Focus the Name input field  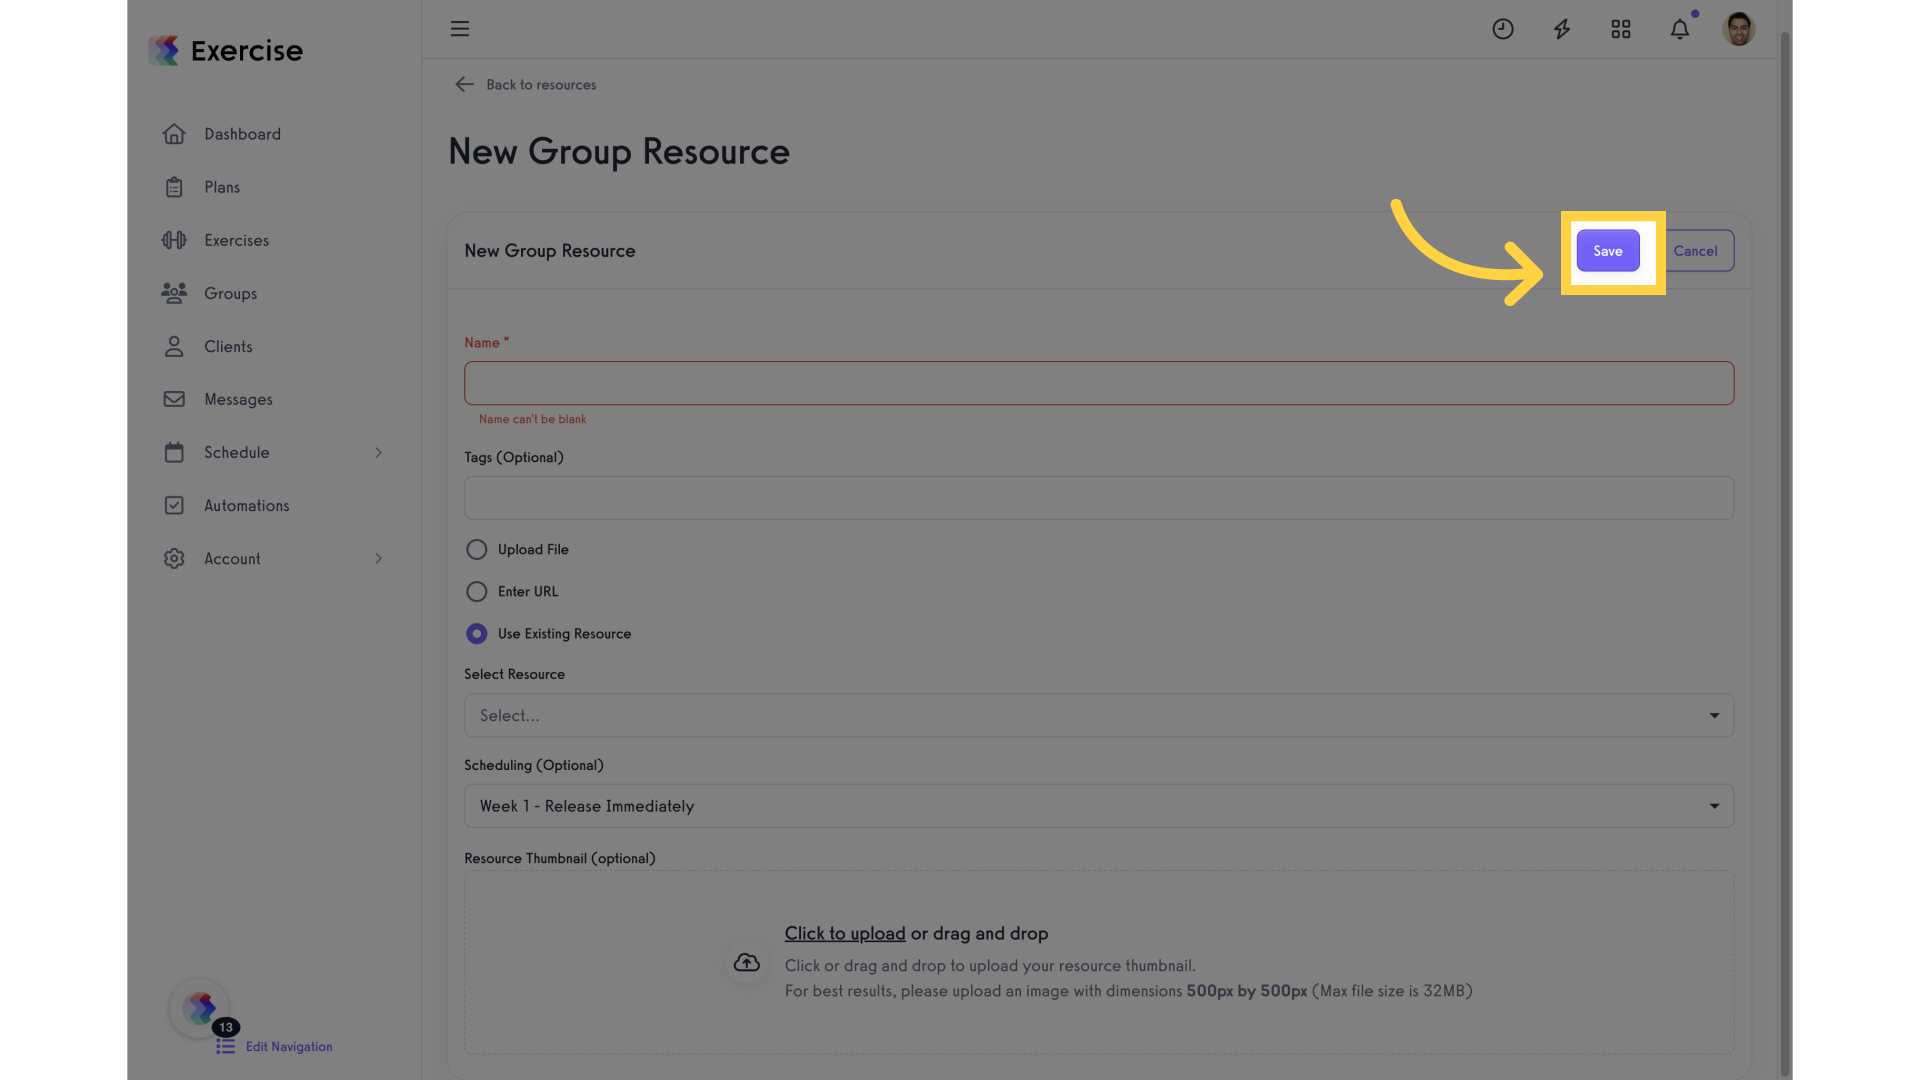point(1099,383)
